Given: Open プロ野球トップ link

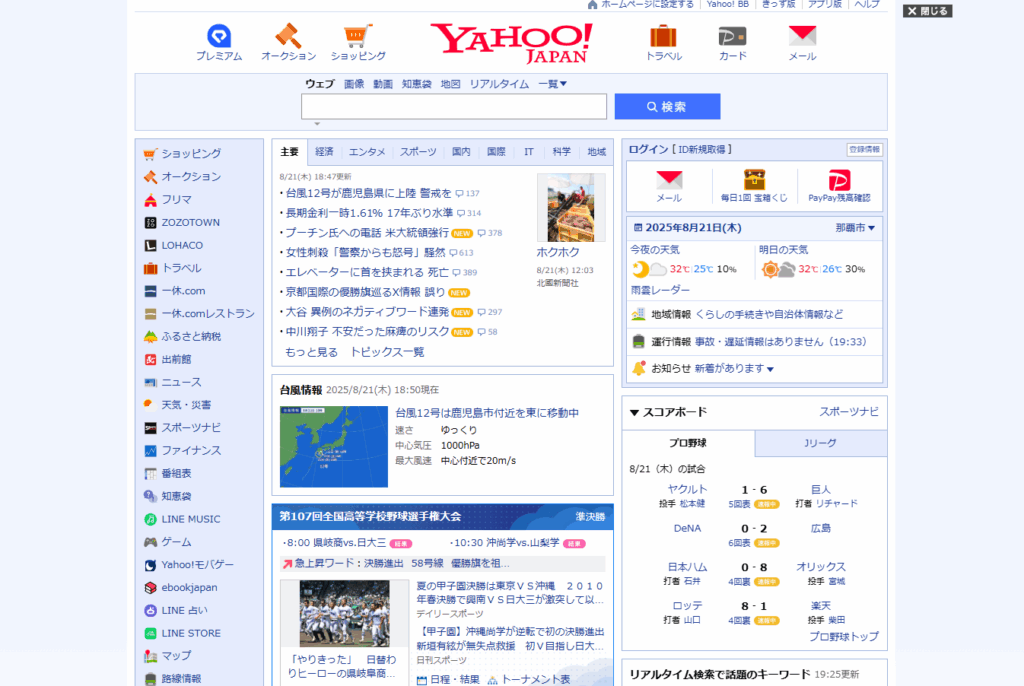Looking at the screenshot, I should pyautogui.click(x=844, y=636).
